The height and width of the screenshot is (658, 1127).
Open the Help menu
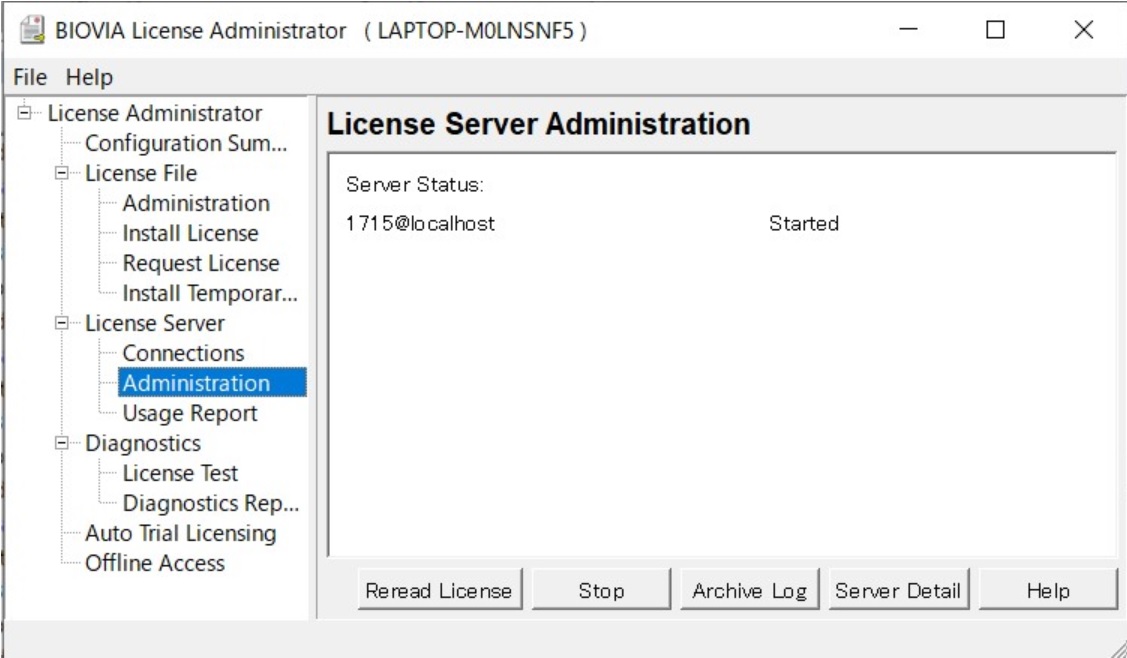tap(89, 77)
